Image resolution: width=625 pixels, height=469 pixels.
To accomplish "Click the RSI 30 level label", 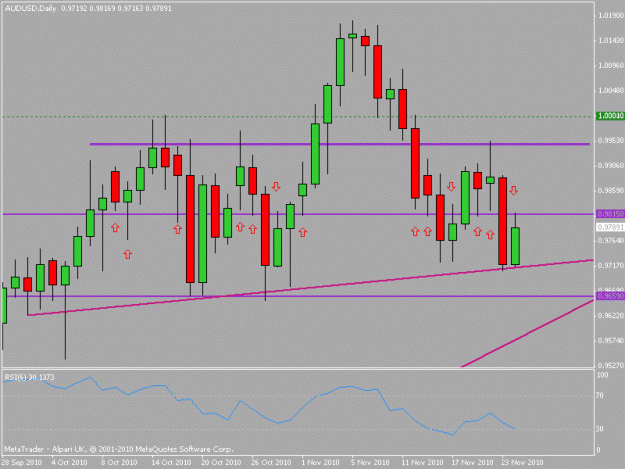I will (600, 429).
